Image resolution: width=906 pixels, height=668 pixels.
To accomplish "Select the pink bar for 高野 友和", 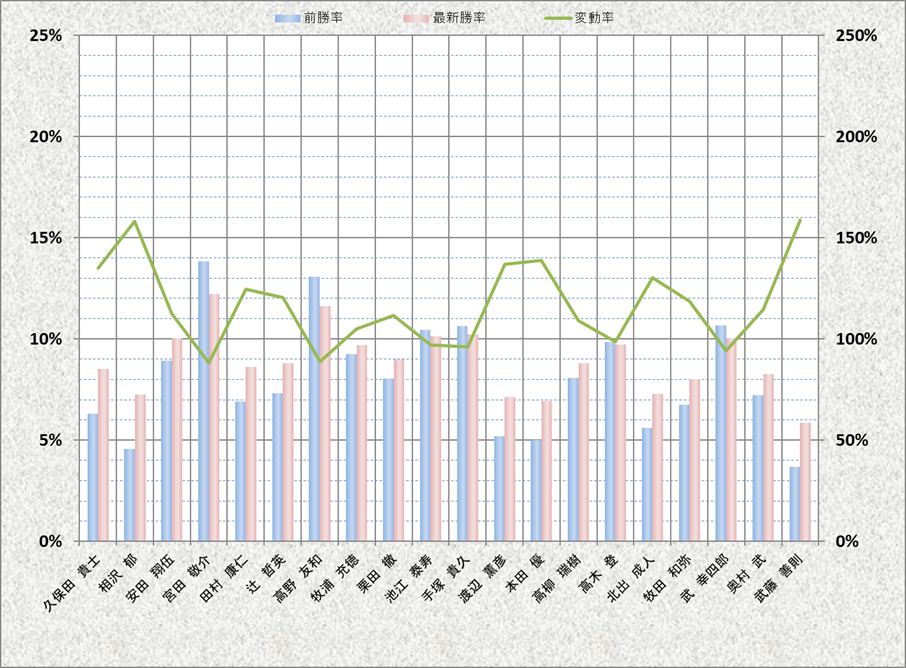I will tap(325, 423).
